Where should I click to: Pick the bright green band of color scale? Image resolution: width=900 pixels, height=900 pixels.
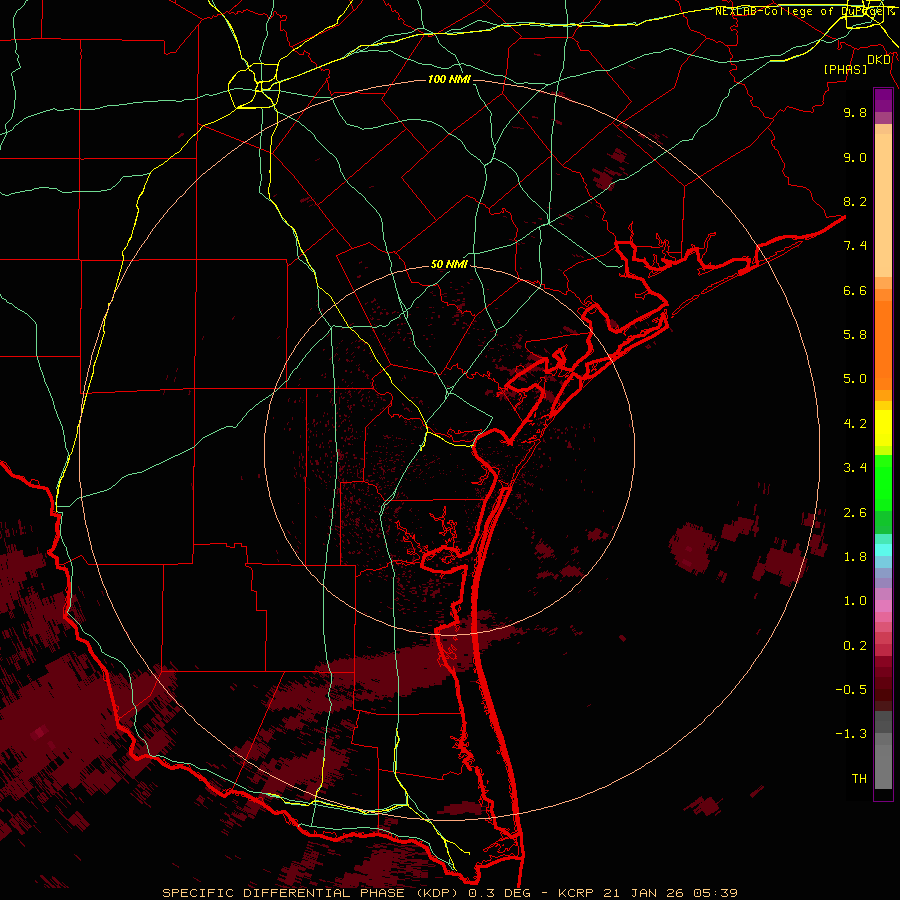coord(883,482)
